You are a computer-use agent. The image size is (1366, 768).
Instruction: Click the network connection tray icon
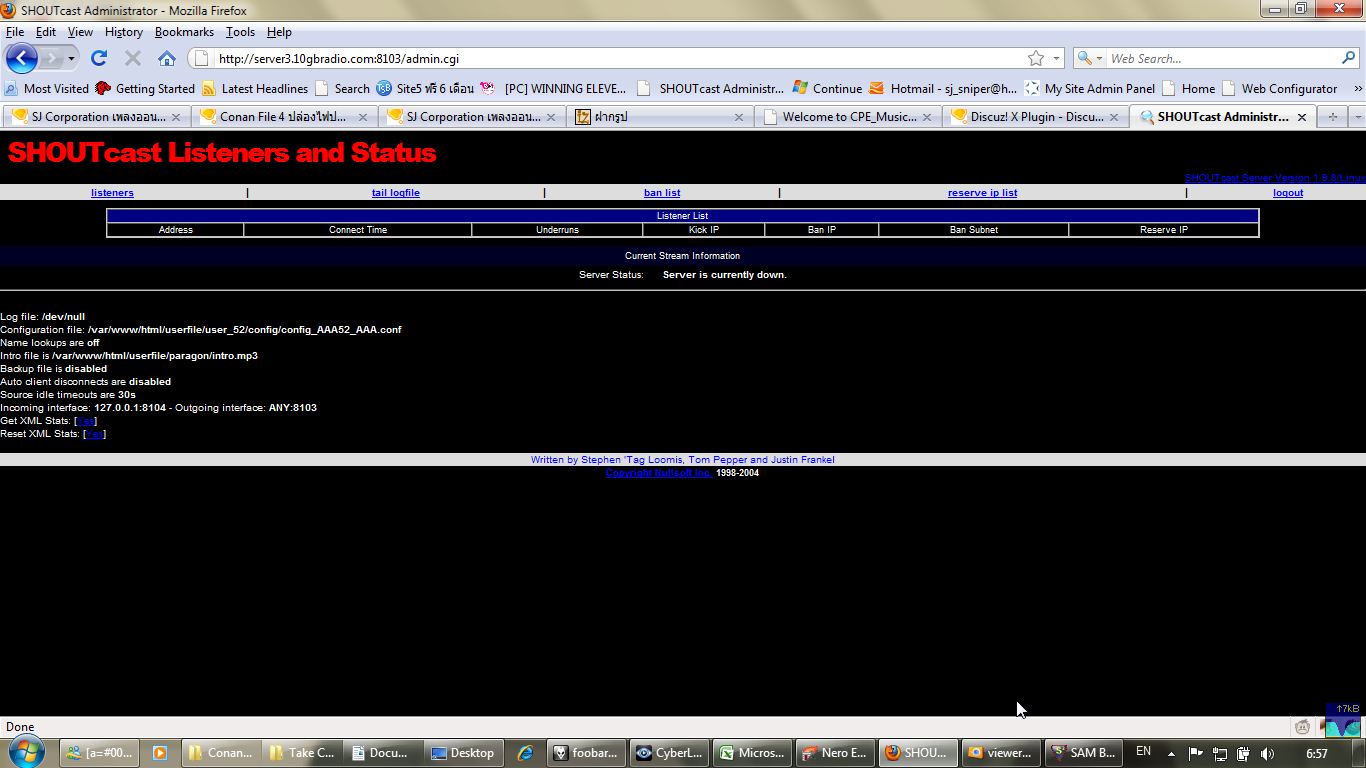coord(1219,753)
